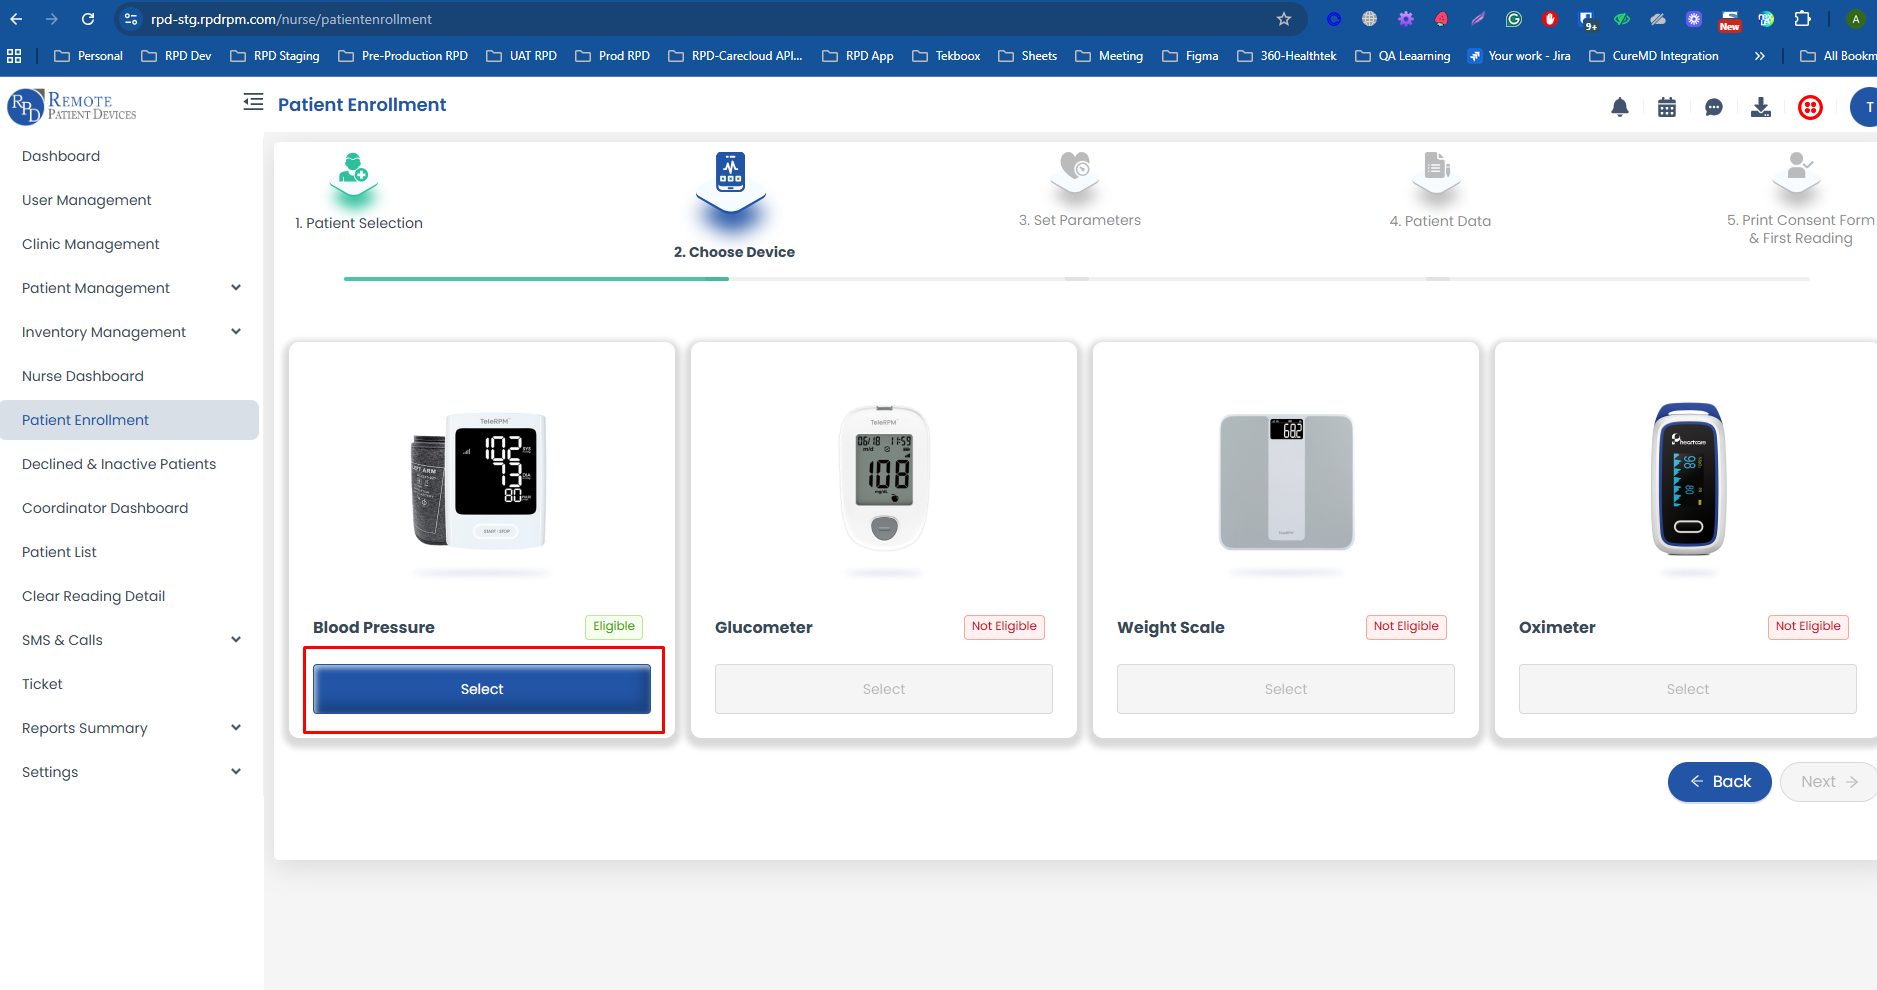Expand Reports Summary submenu
This screenshot has height=990, width=1877.
click(x=236, y=728)
